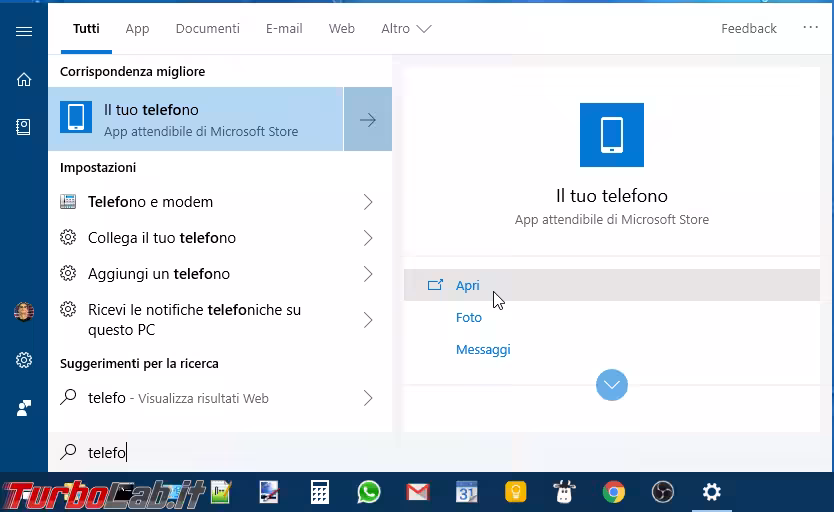Expand more actions with the blue chevron
Image resolution: width=834 pixels, height=512 pixels.
[x=611, y=385]
